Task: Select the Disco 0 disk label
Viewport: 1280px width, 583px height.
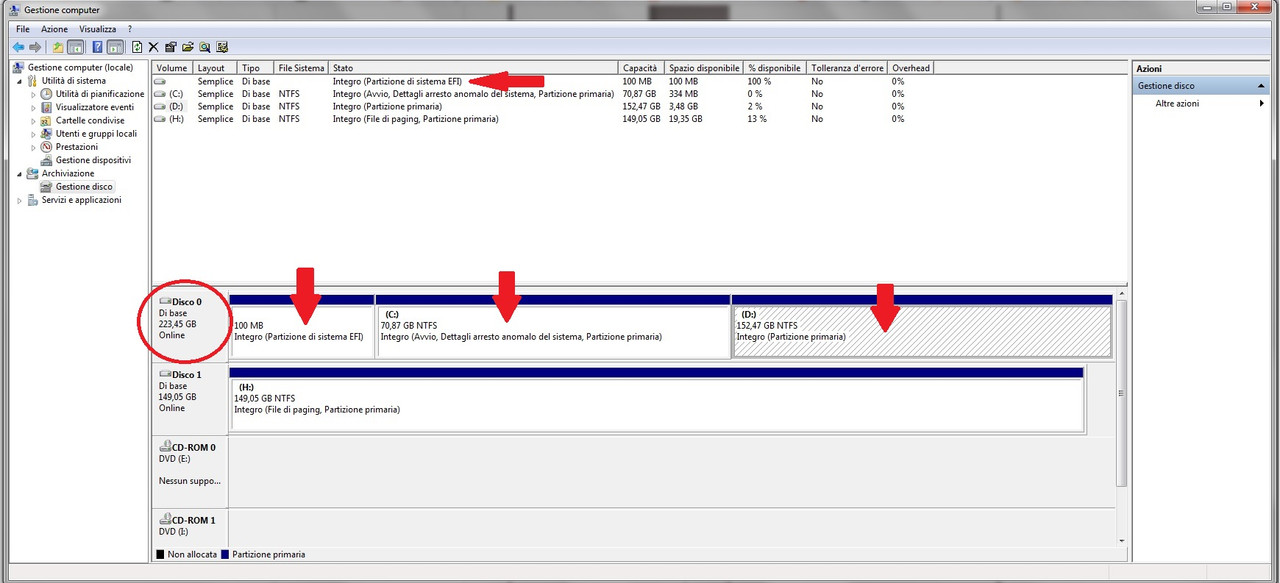Action: tap(190, 326)
